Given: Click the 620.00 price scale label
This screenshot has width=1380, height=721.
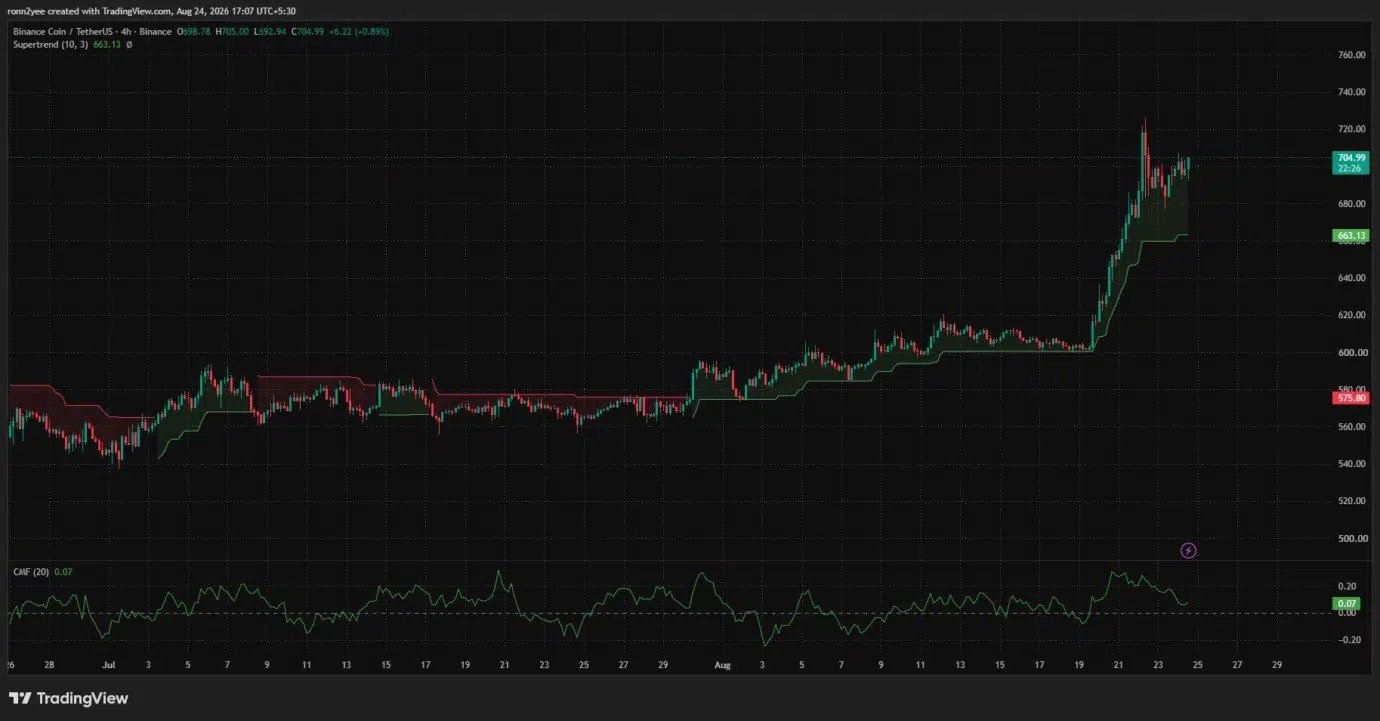Looking at the screenshot, I should click(x=1351, y=315).
